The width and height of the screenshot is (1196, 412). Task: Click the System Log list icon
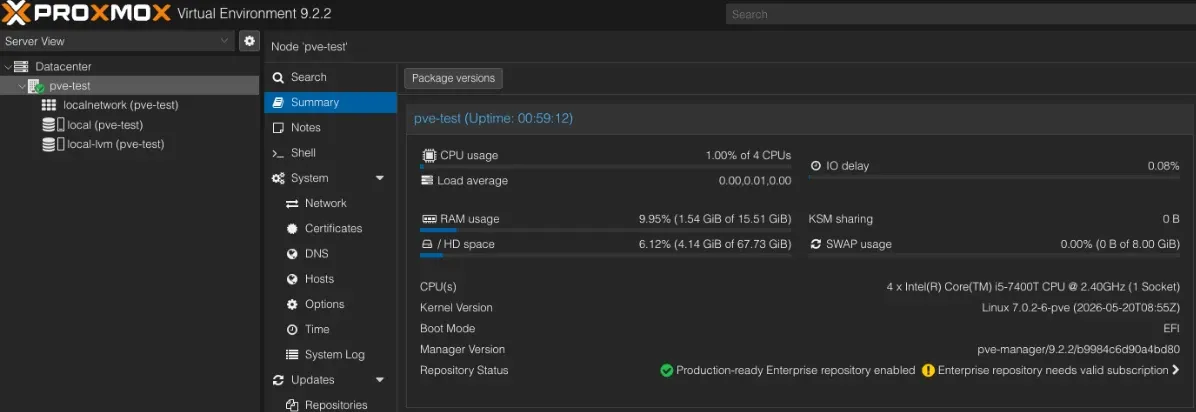(292, 355)
